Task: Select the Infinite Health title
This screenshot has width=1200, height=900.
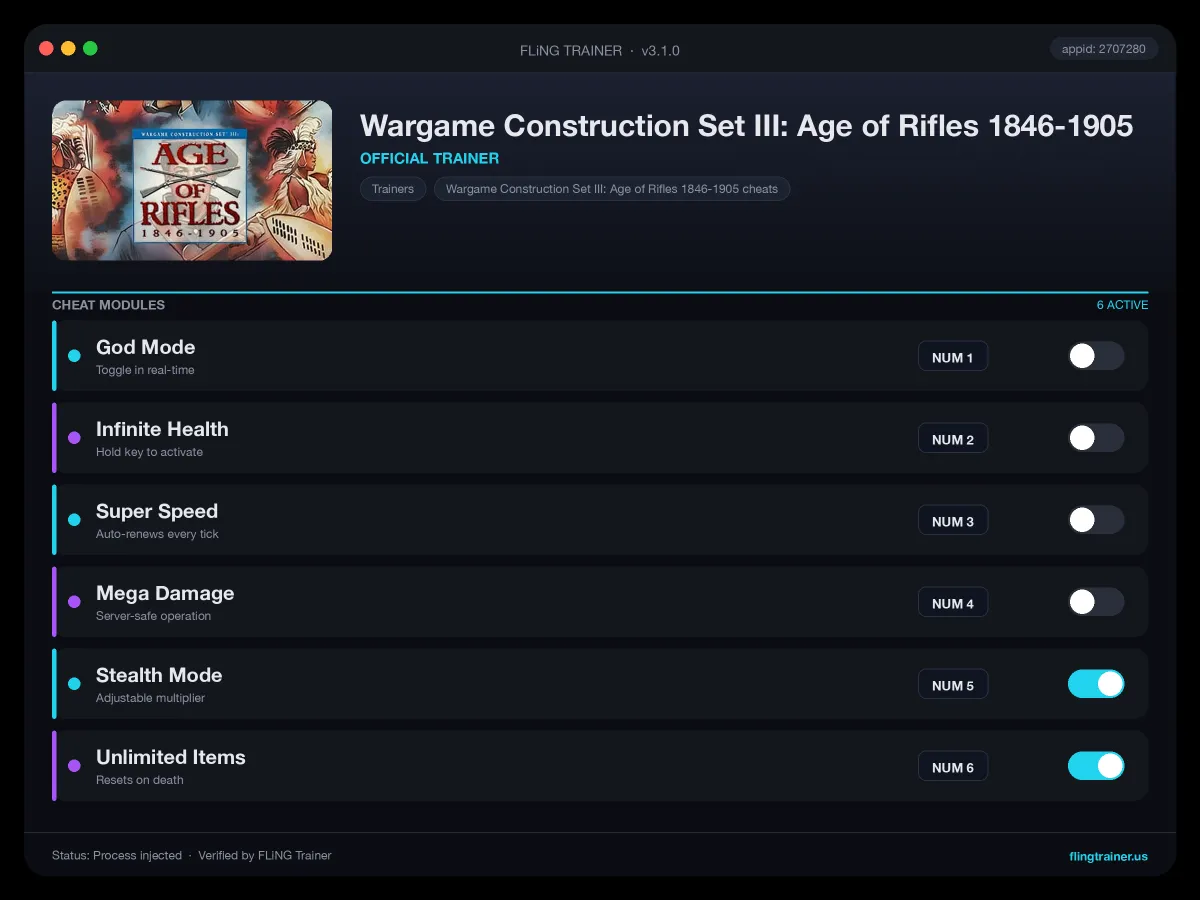Action: 162,429
